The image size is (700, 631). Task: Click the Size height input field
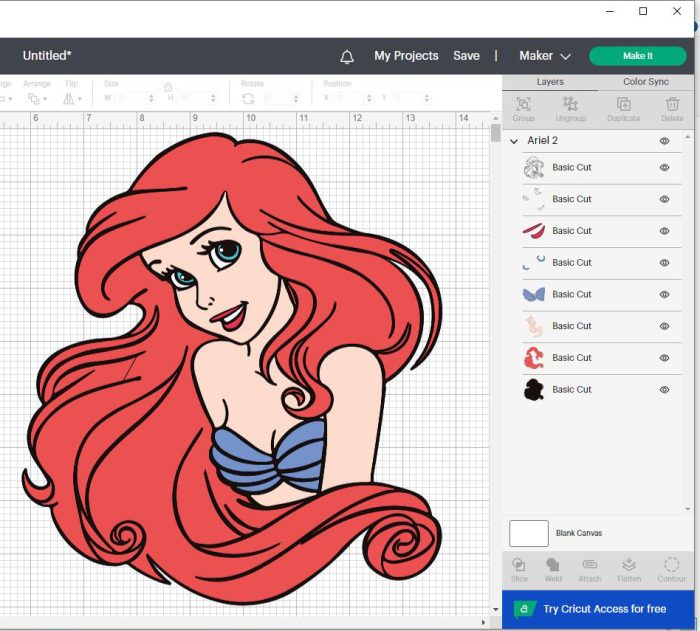(194, 98)
